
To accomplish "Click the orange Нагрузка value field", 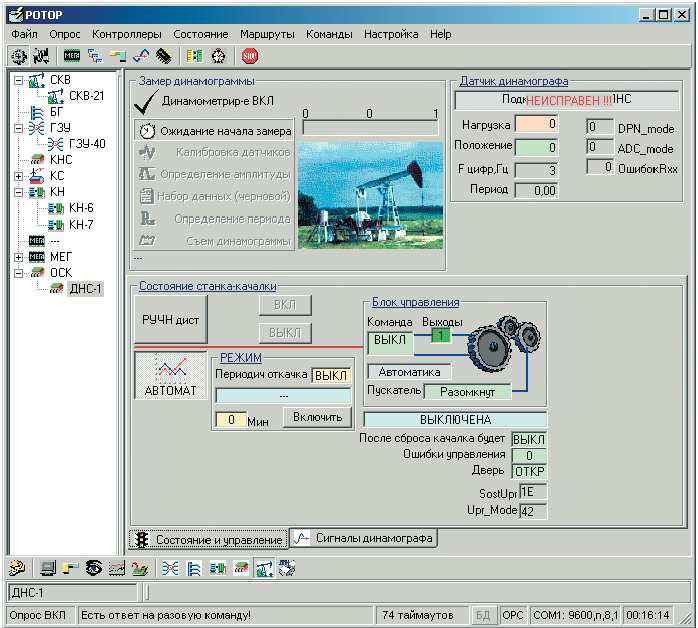I will click(536, 124).
